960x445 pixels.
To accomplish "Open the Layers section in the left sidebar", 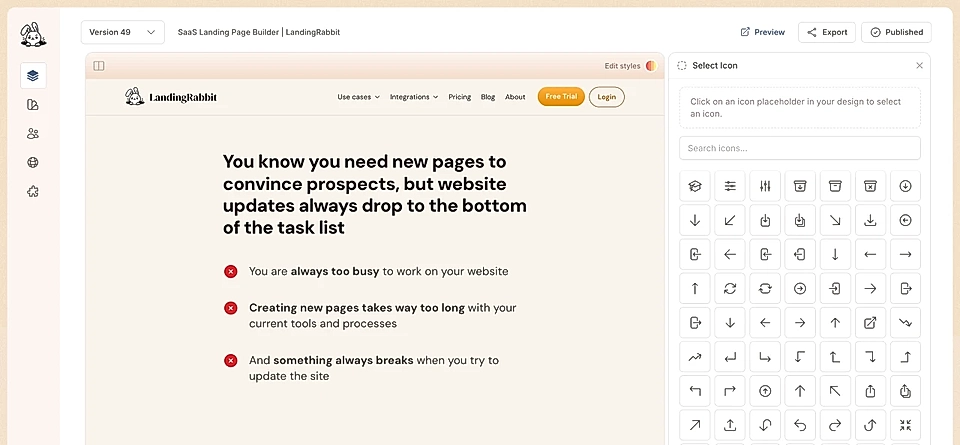I will coord(33,75).
